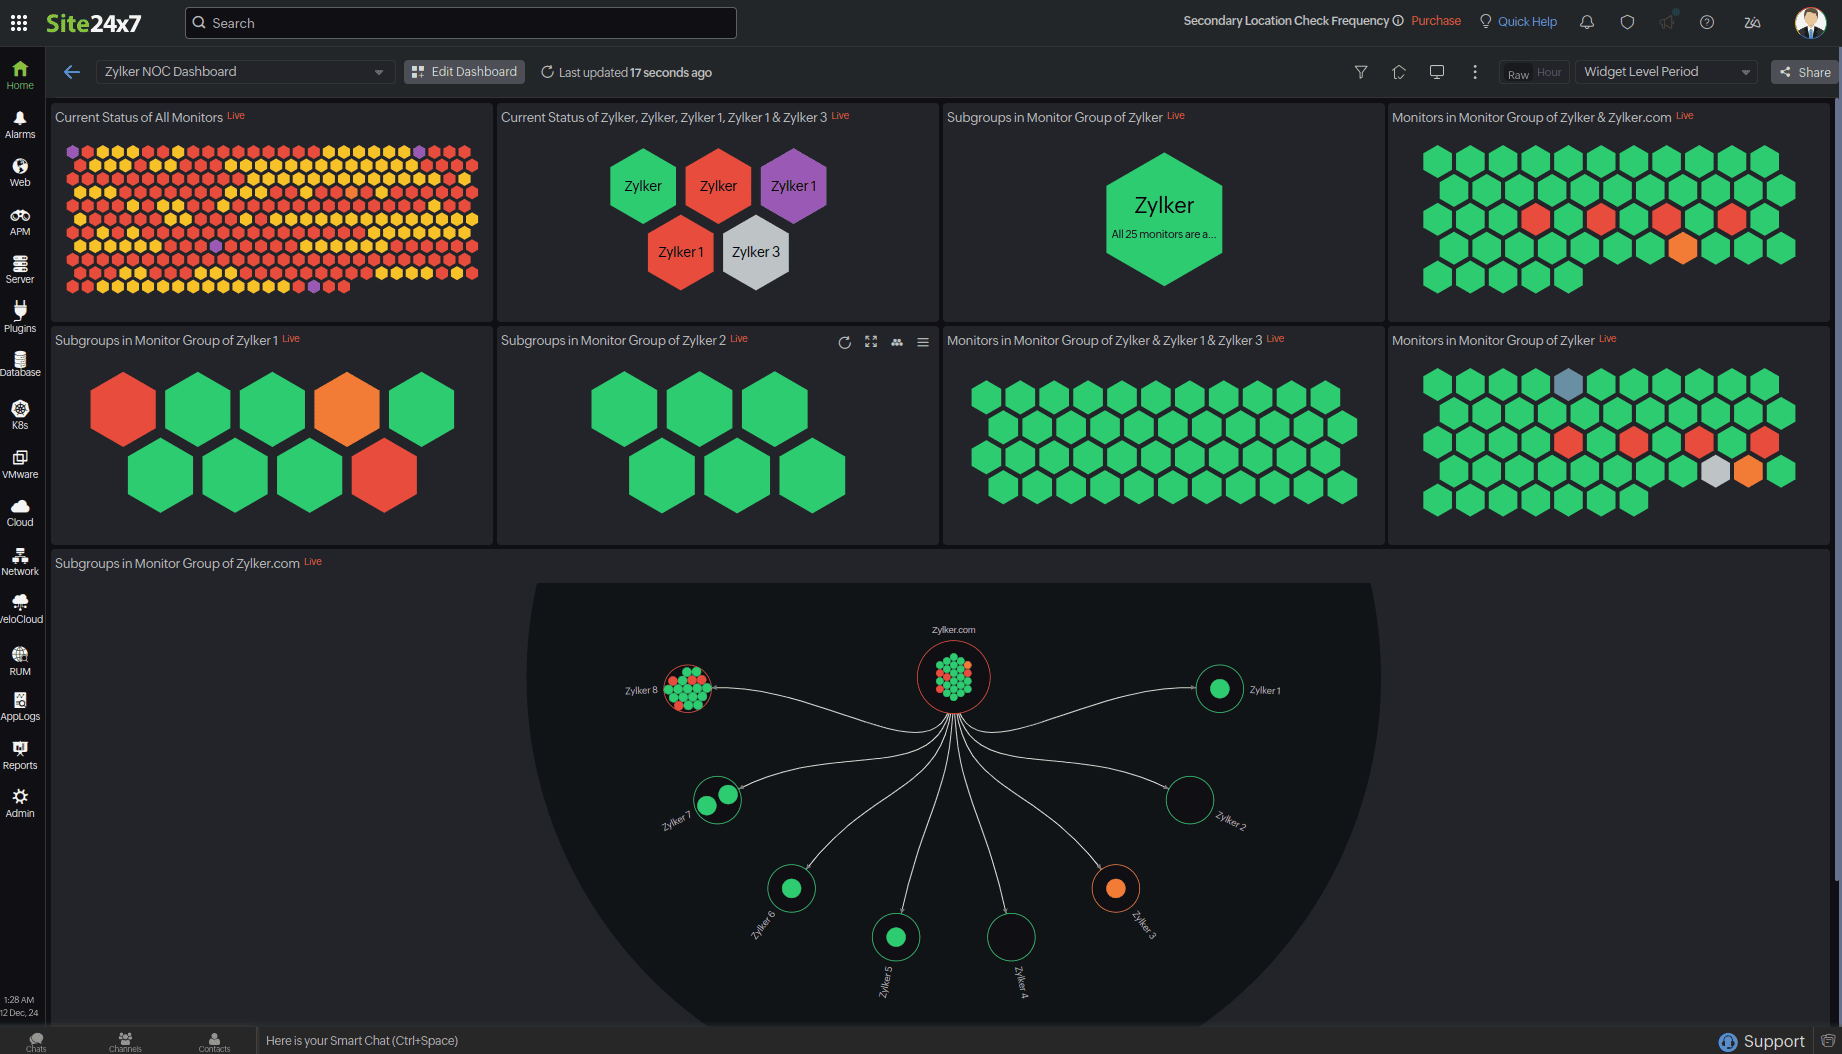The width and height of the screenshot is (1842, 1054).
Task: Click the group icon on Zylker 2 widget
Action: 897,342
